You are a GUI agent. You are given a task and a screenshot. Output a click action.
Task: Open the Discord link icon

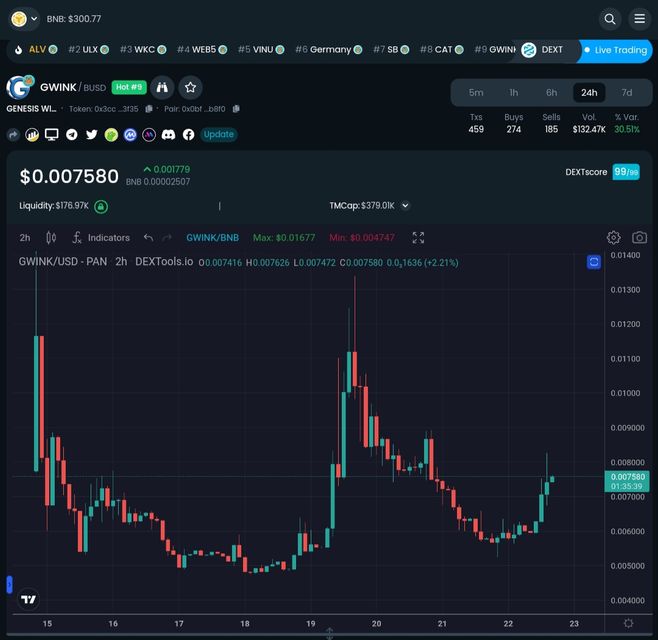169,135
